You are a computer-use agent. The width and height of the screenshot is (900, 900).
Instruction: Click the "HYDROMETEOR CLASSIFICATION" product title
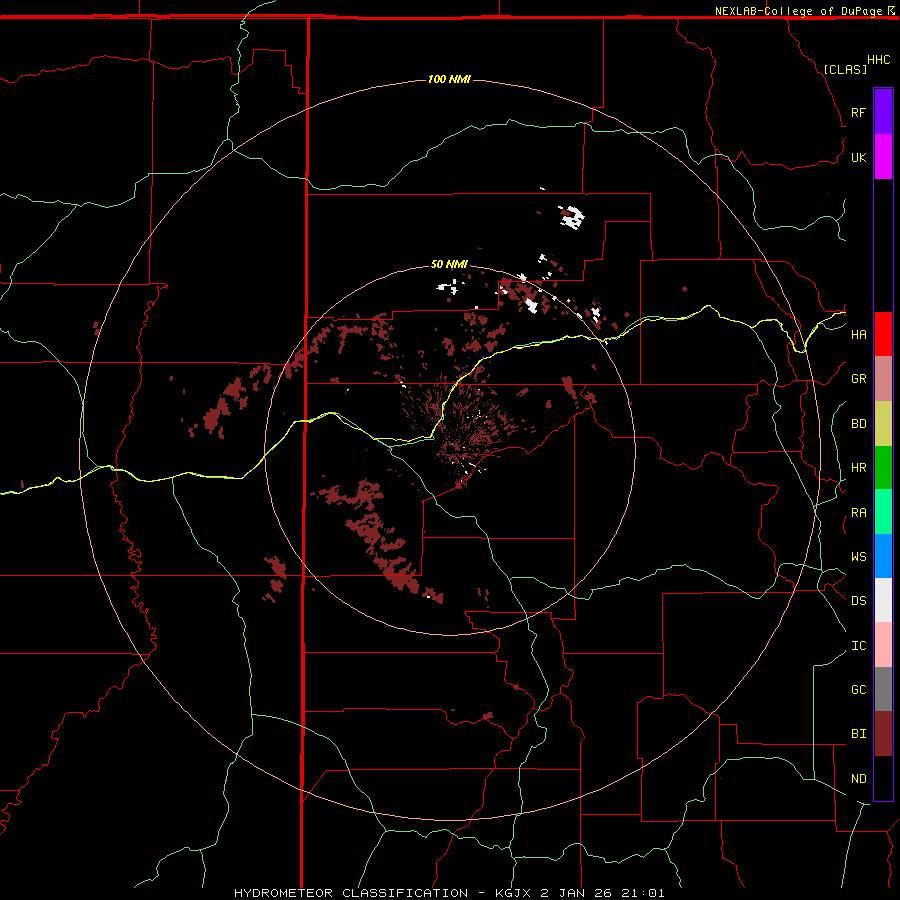tap(351, 893)
